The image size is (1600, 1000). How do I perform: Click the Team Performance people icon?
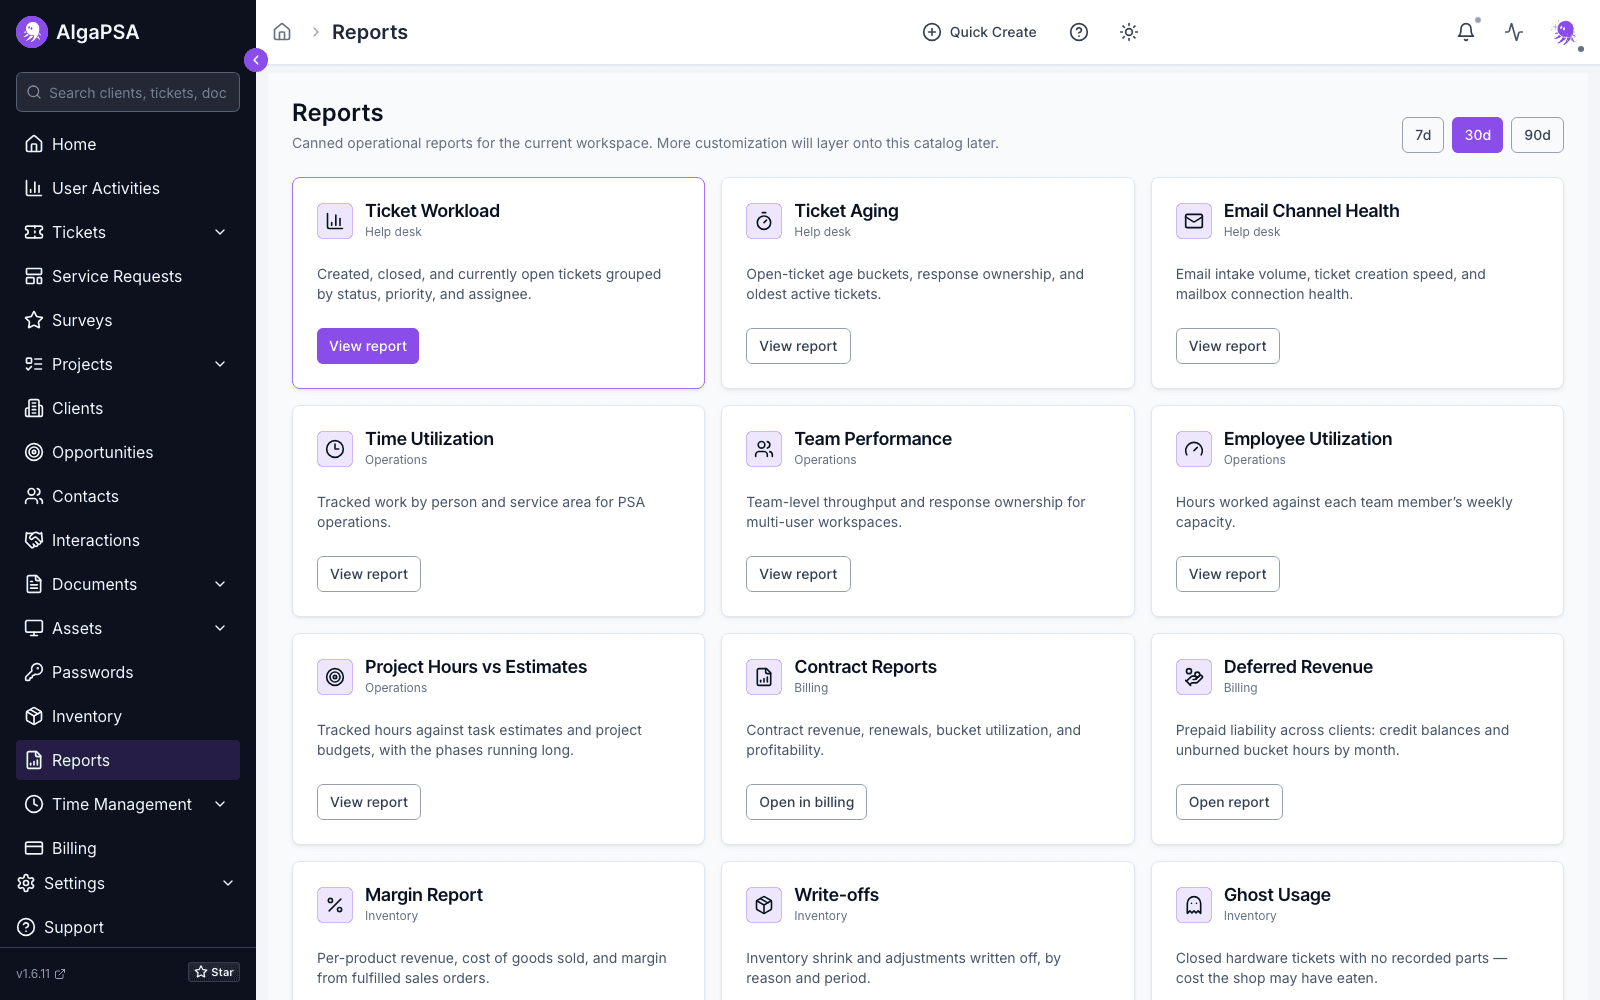point(764,449)
